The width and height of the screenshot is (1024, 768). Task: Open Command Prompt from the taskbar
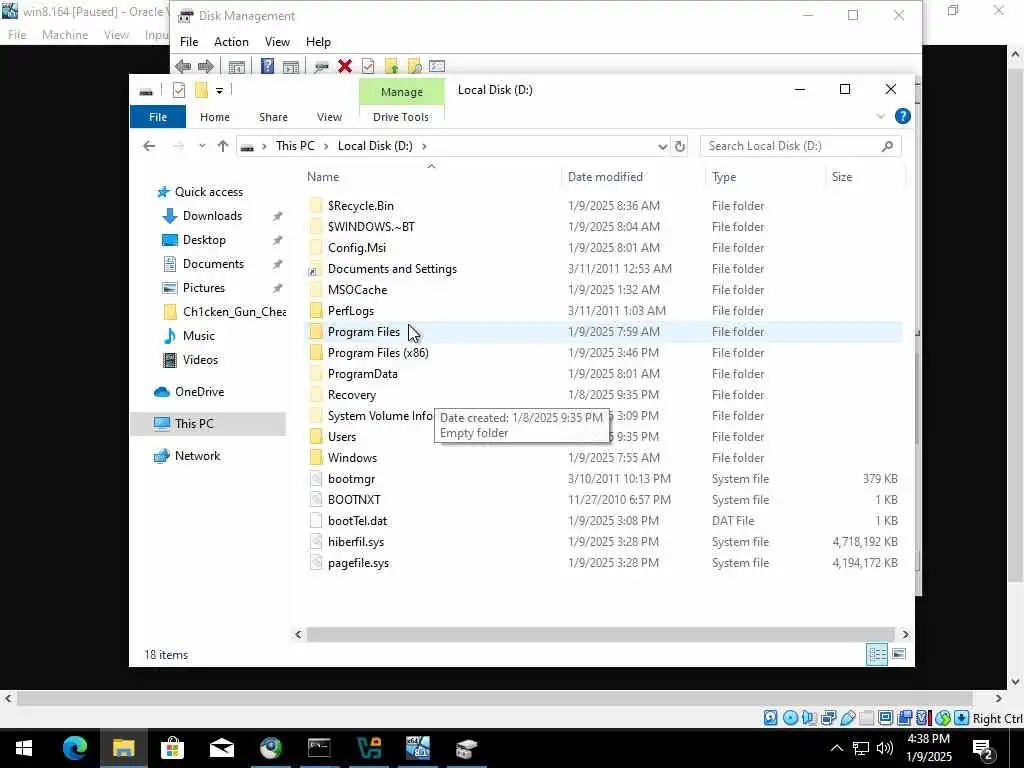319,748
